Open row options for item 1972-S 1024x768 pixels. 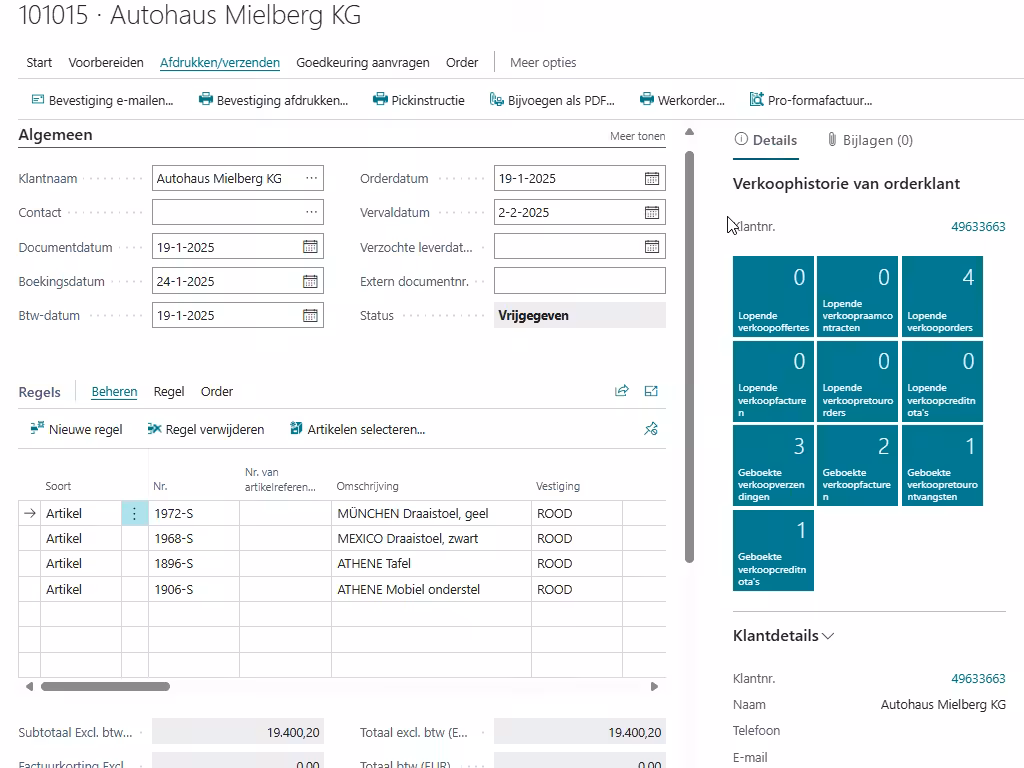tap(134, 513)
